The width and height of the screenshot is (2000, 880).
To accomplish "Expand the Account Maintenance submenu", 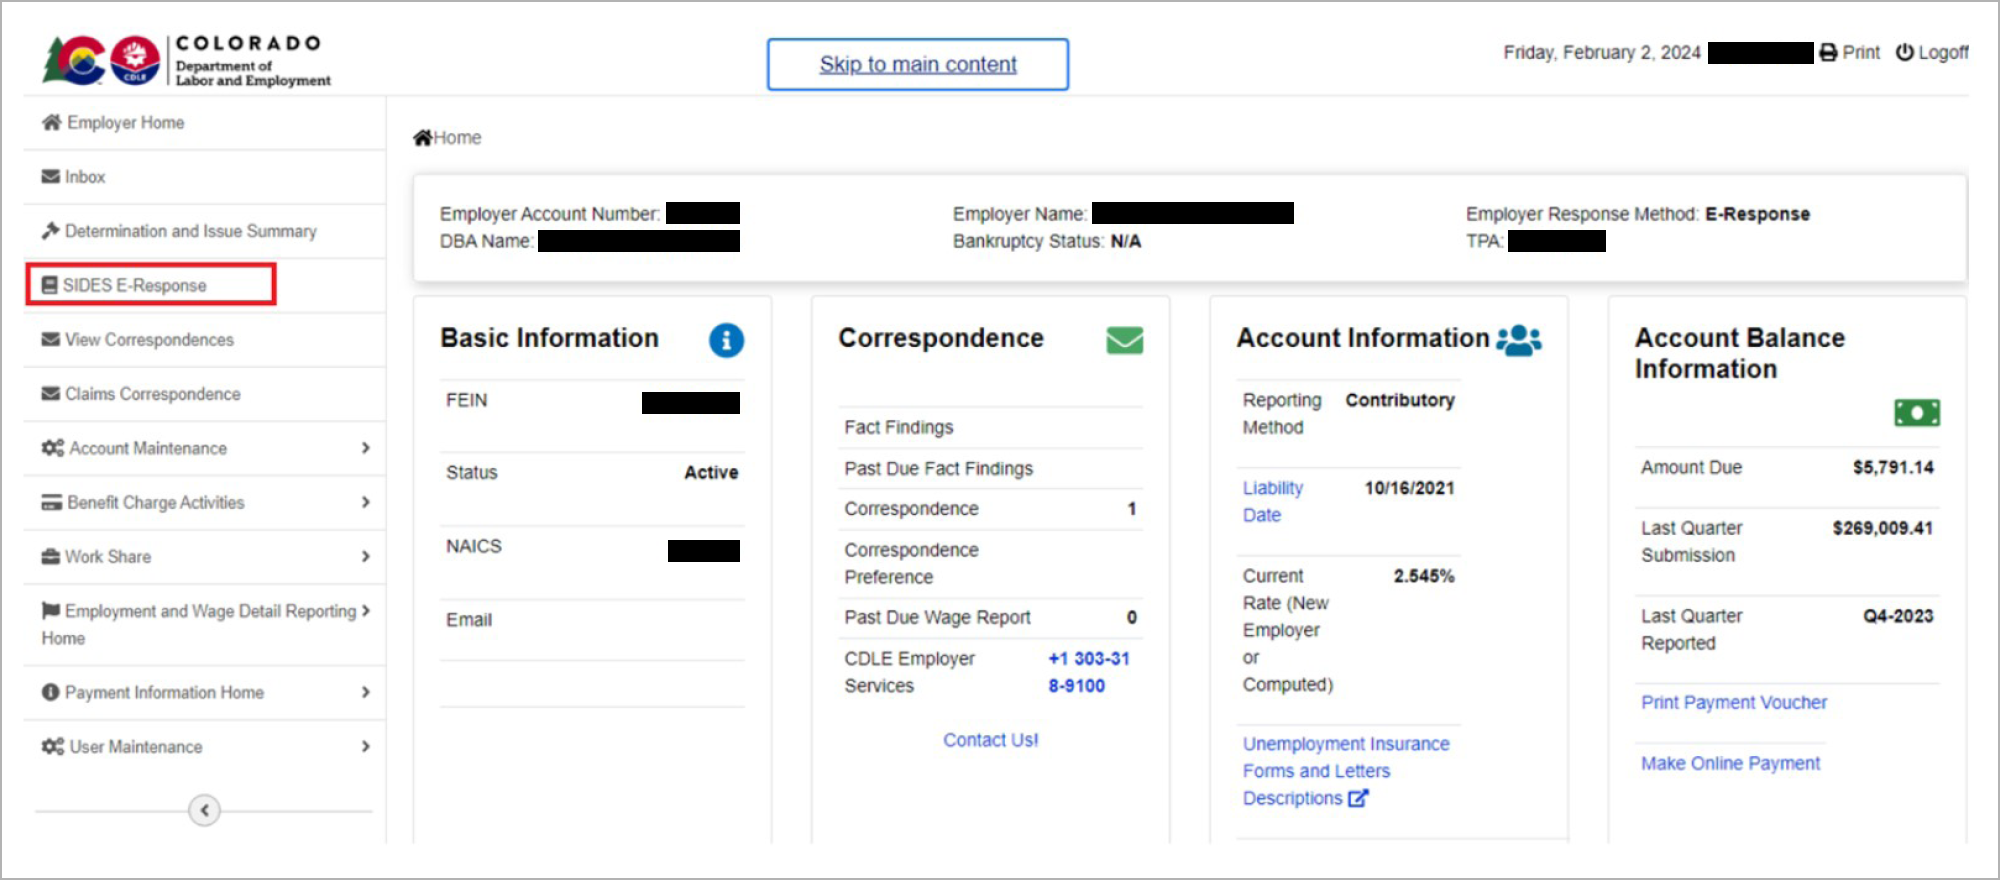I will coord(365,448).
